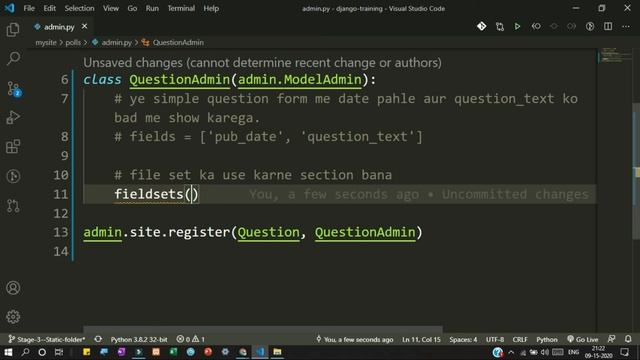Viewport: 640px width, 360px height.
Task: Click the feedback icon in status bar
Action: (611, 339)
